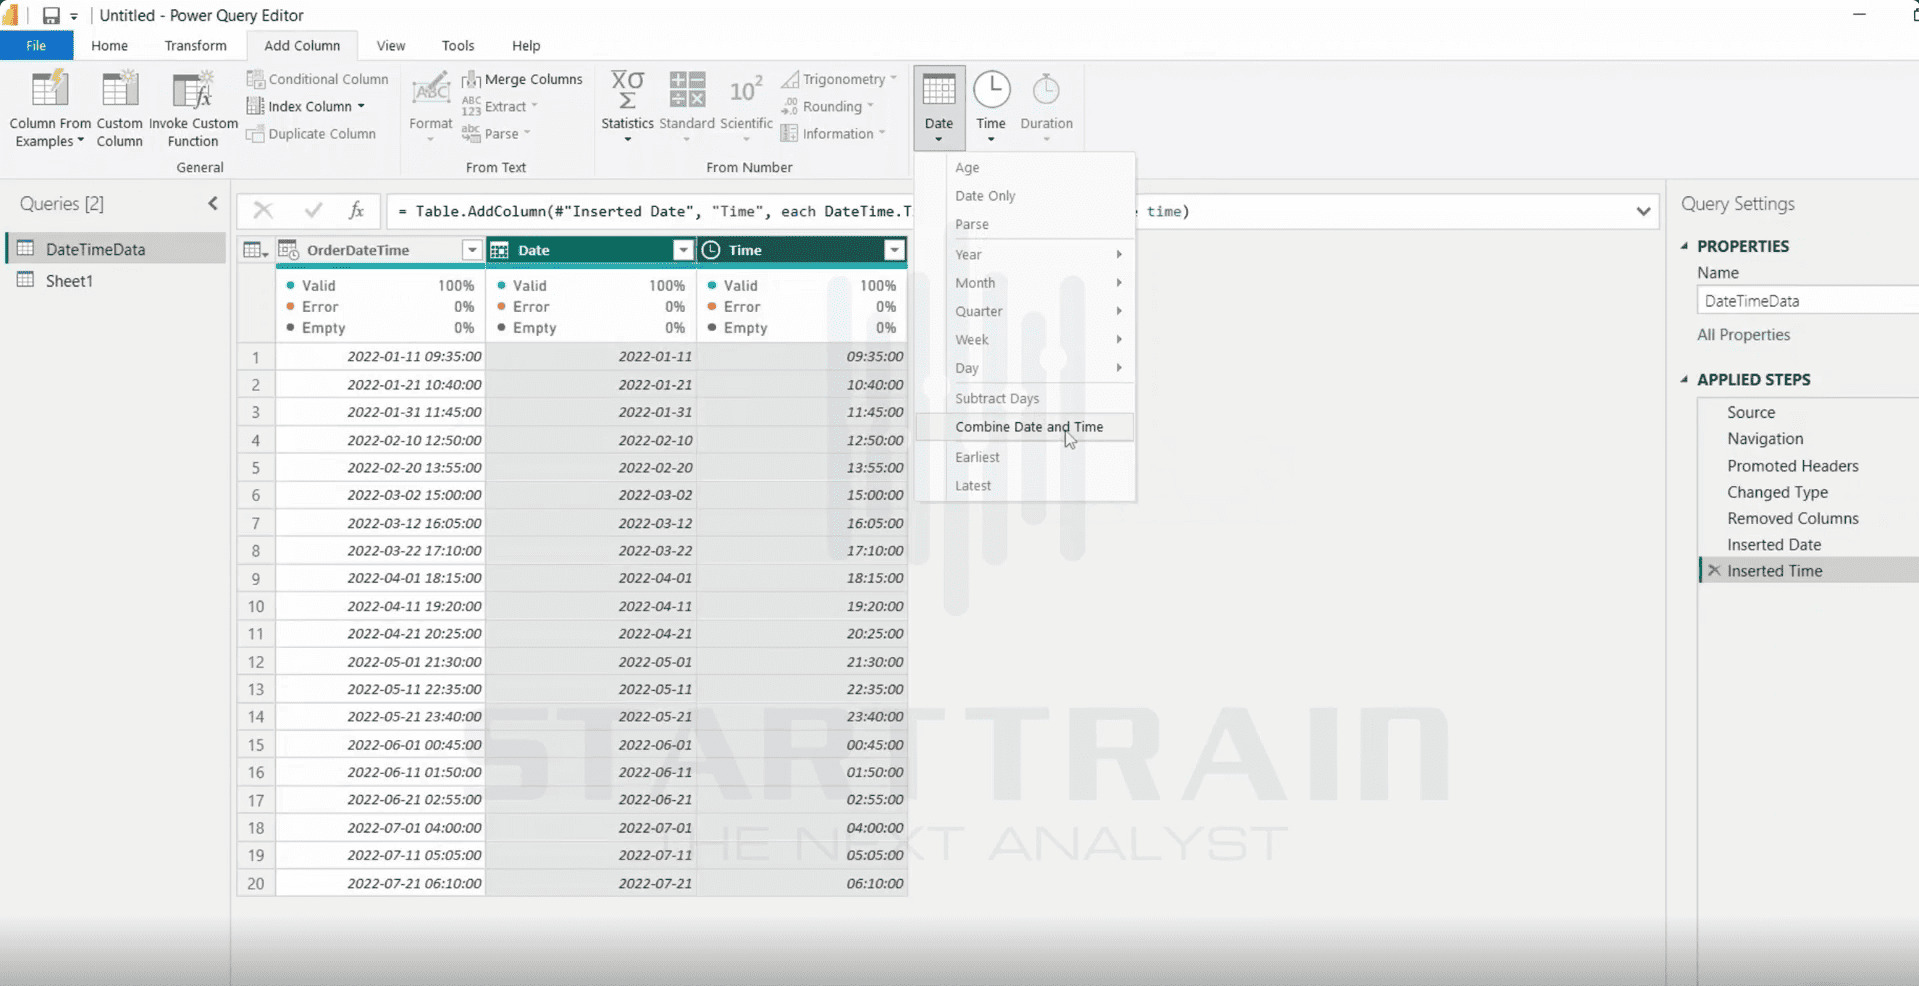This screenshot has width=1919, height=986.
Task: Switch to the Home tab
Action: (109, 45)
